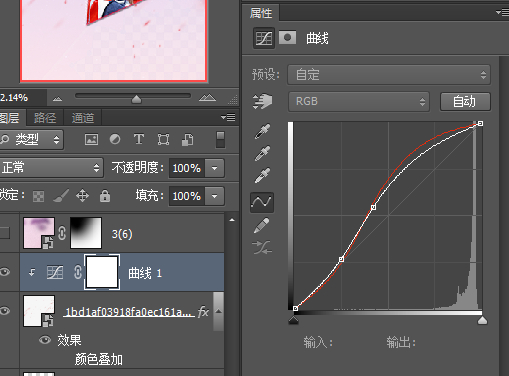Filter layers by text type
Viewport: 509px width, 376px height.
pyautogui.click(x=139, y=139)
